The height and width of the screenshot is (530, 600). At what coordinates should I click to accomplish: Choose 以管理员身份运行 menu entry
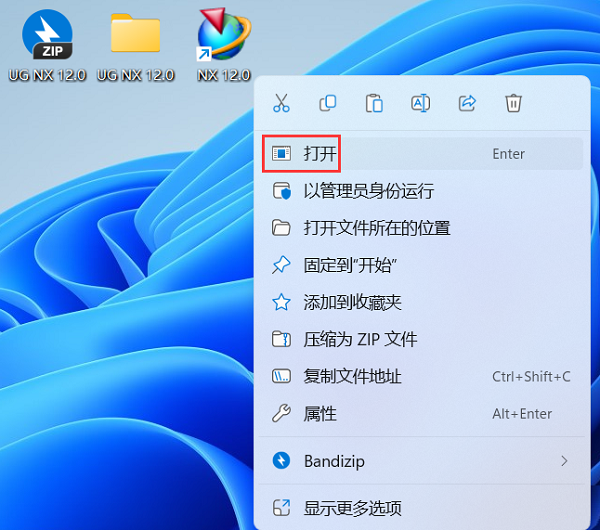click(422, 191)
